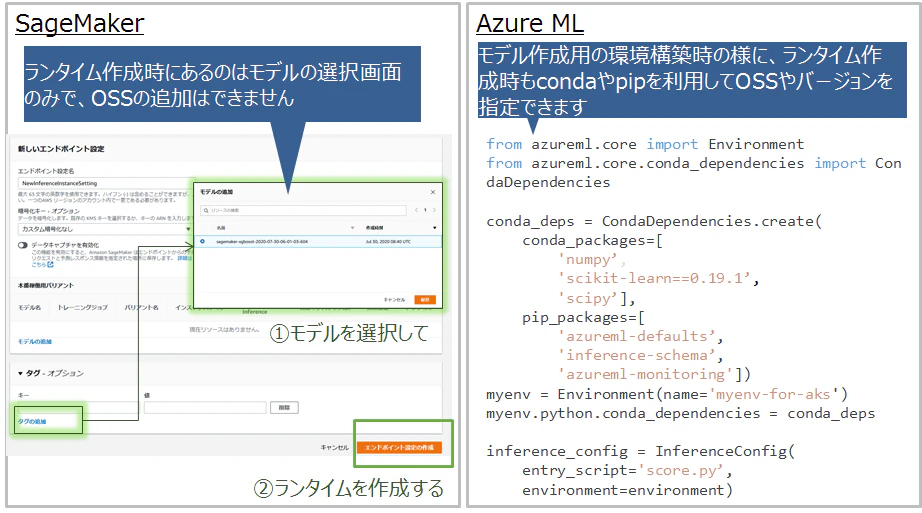Click page number 1 in model dialog
This screenshot has width=922, height=513.
tap(425, 210)
